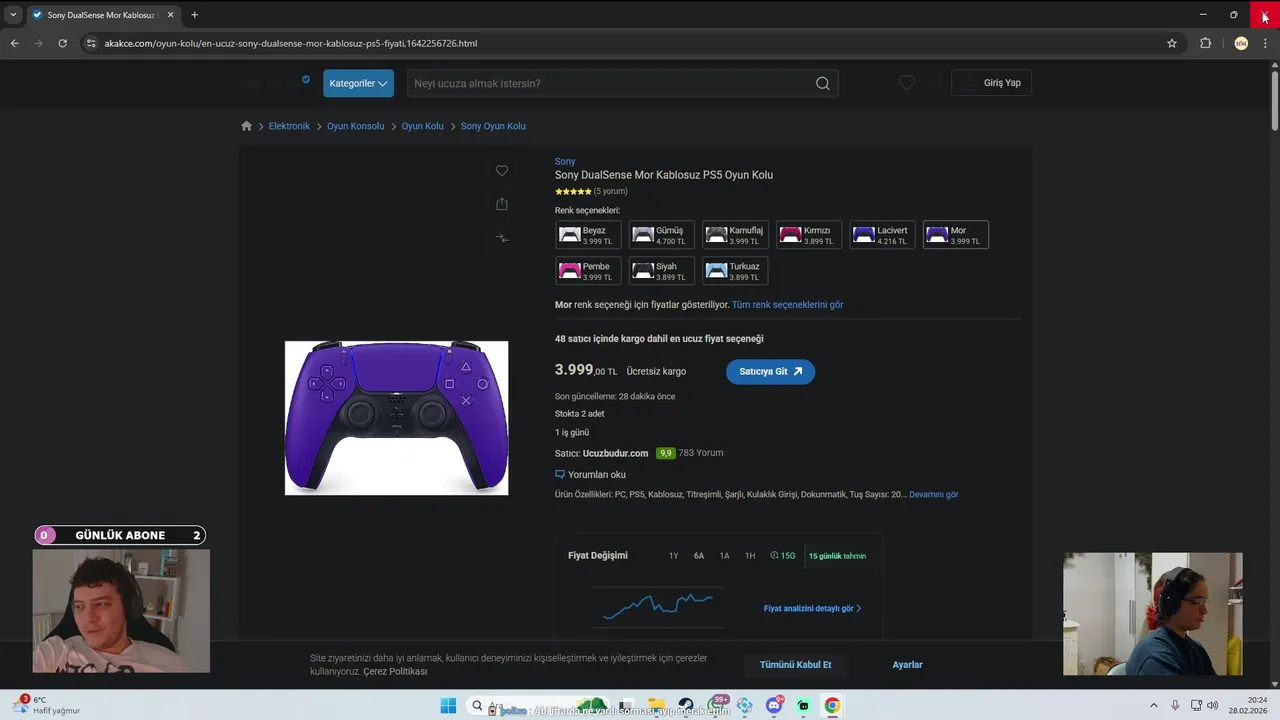Viewport: 1280px width, 720px height.
Task: Select the Mor color option
Action: coord(956,235)
